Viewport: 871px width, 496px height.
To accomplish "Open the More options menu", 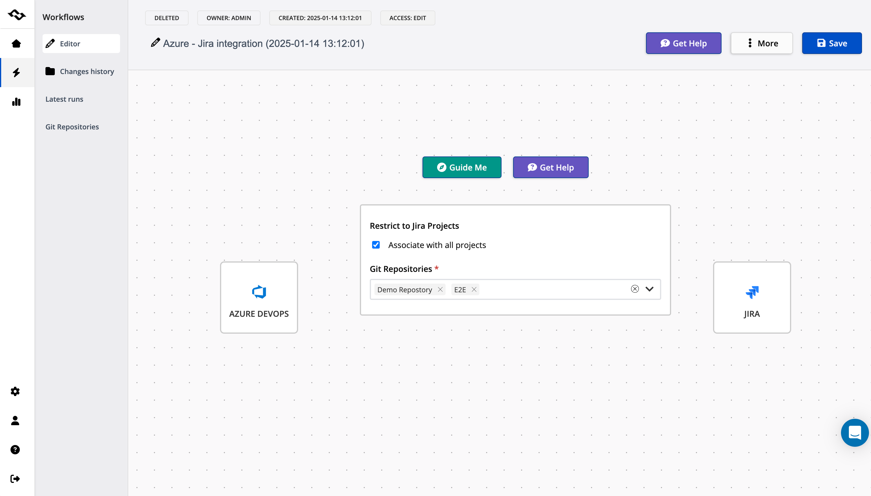I will click(762, 43).
